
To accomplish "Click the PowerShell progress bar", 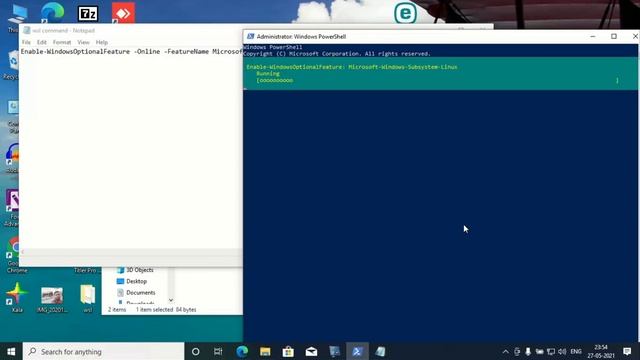I will [x=438, y=80].
